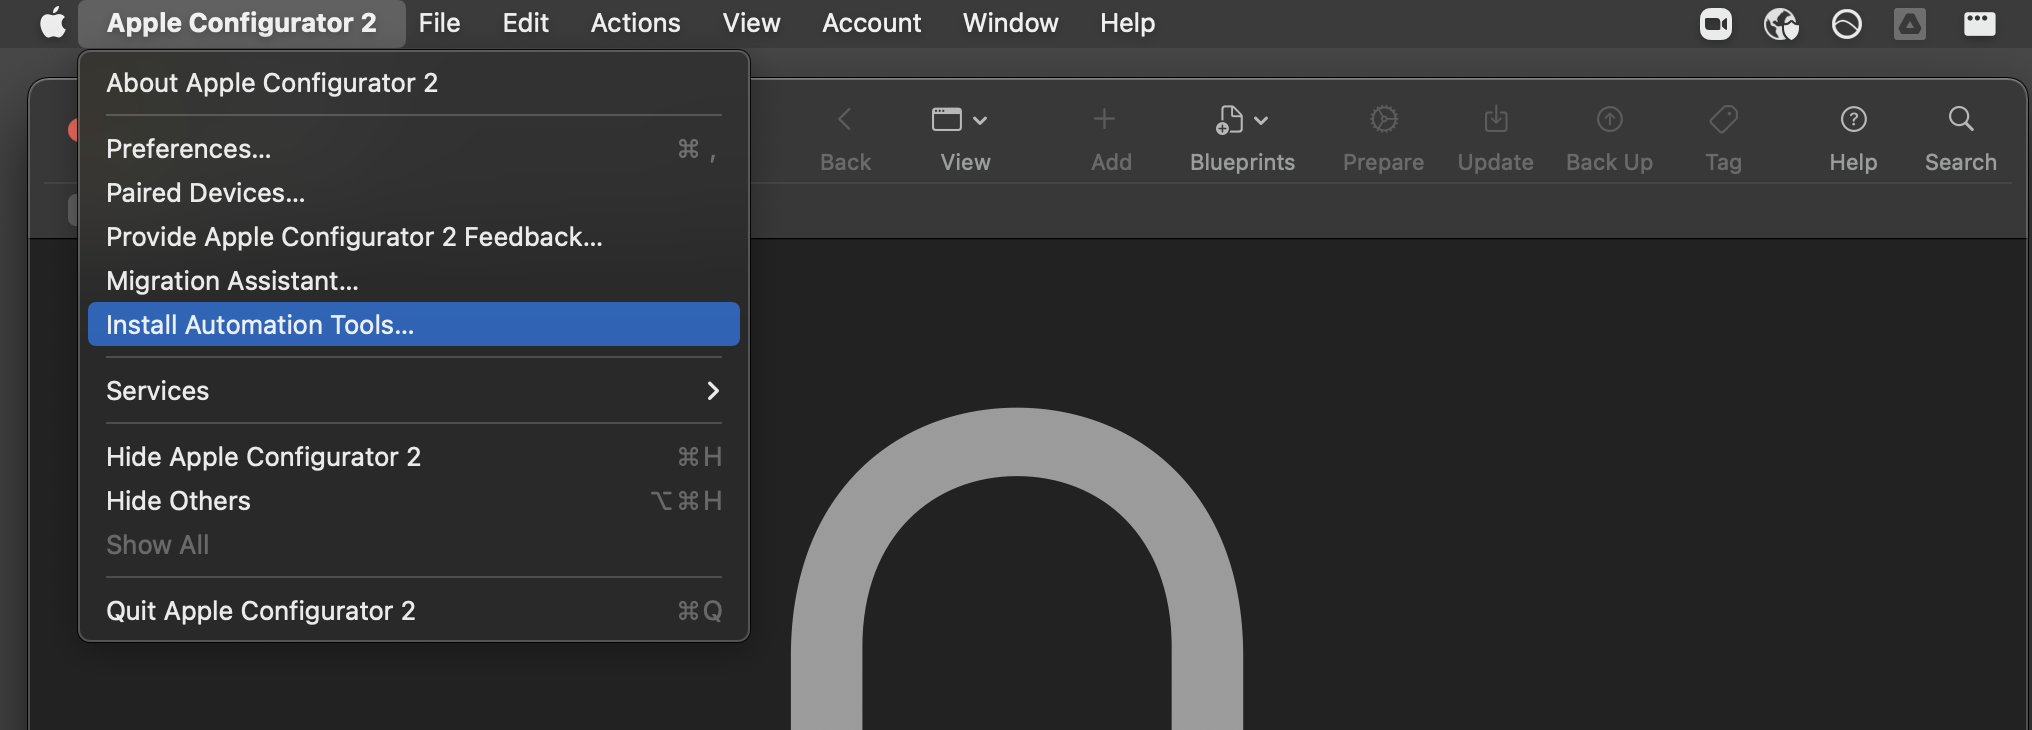Open the Google Drive menu bar icon

coord(1910,23)
